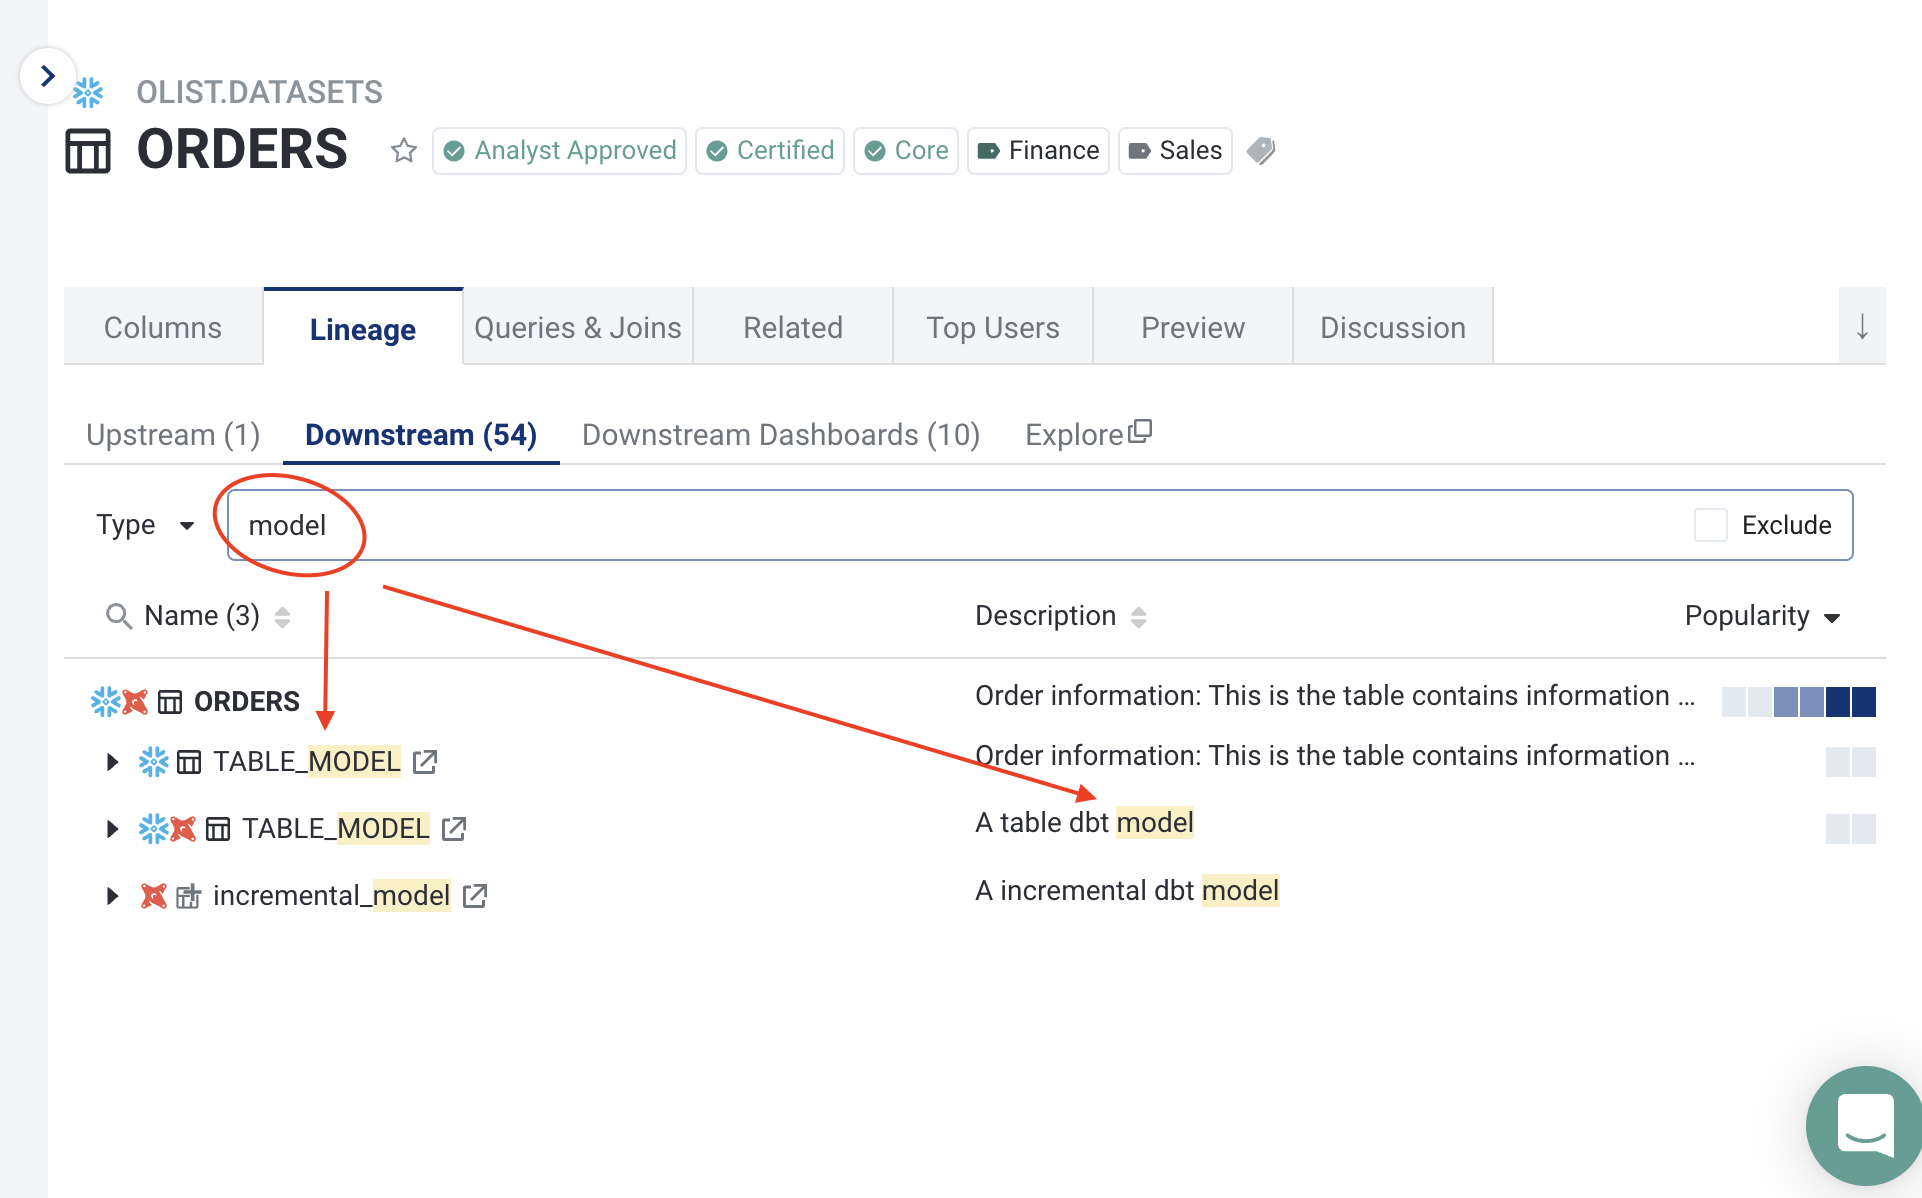Select the Downstream Dashboards (10) tab
The image size is (1922, 1198).
pyautogui.click(x=780, y=435)
